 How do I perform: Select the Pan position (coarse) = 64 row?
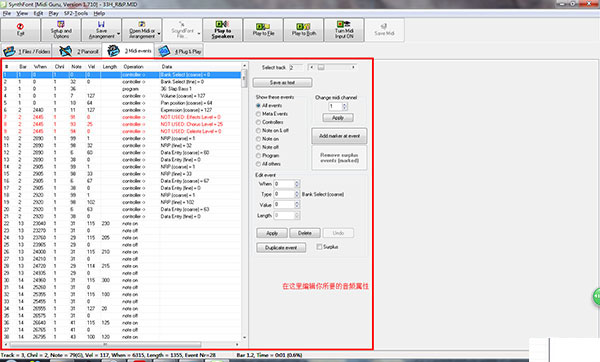point(122,103)
